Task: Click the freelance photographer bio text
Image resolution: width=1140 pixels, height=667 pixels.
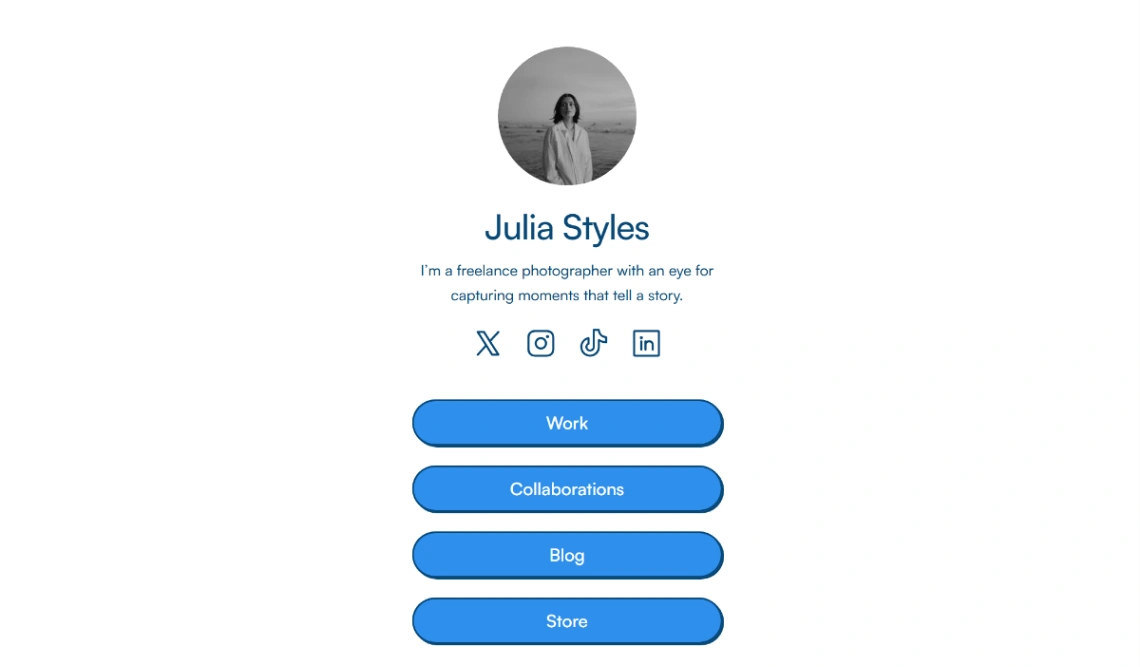Action: pos(567,283)
